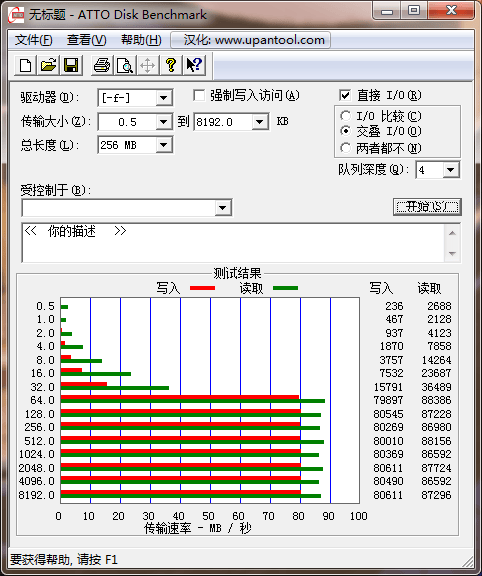Click the 开始 start button
This screenshot has width=482, height=576.
tap(427, 207)
